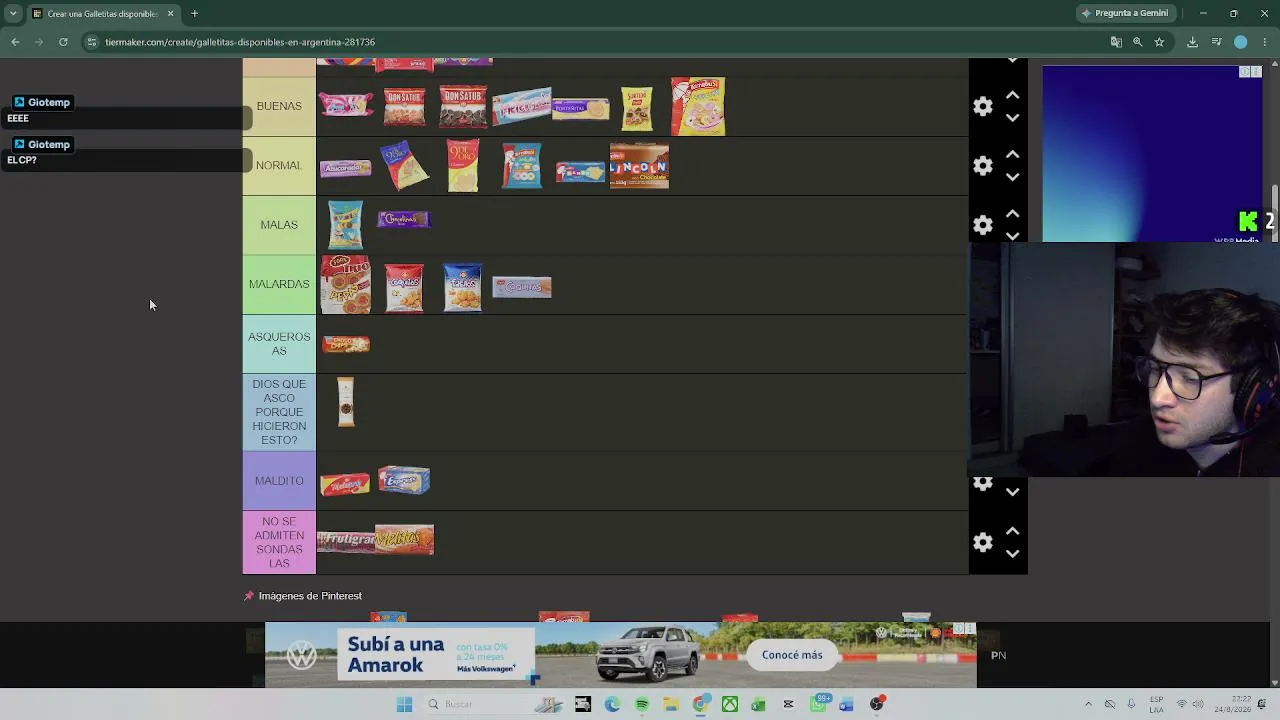
Task: Move the BUENAS tier down
Action: click(1012, 117)
